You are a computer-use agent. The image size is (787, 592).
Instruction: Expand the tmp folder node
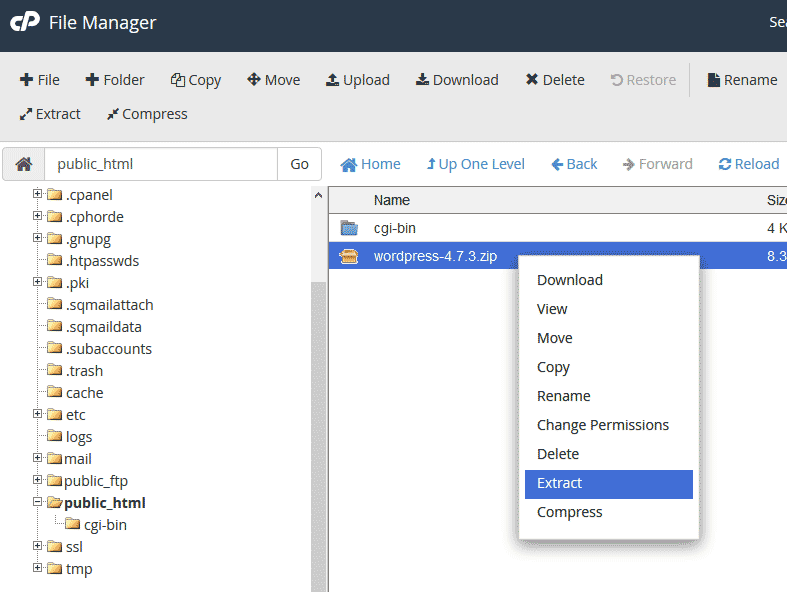[37, 567]
